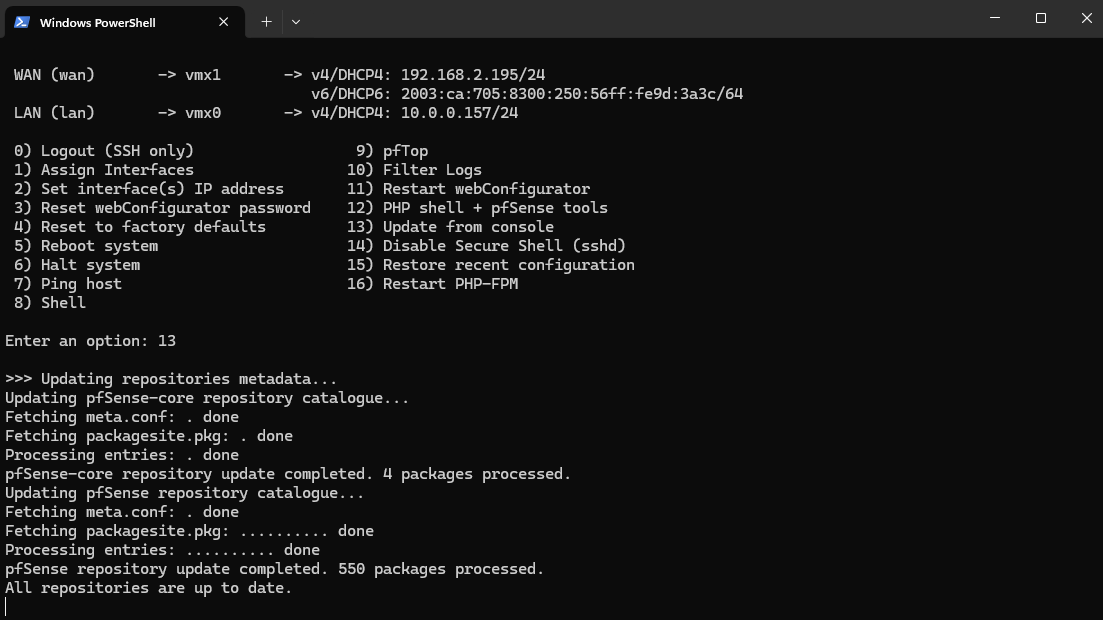Minimize the terminal window
Viewport: 1103px width, 620px height.
pyautogui.click(x=995, y=18)
